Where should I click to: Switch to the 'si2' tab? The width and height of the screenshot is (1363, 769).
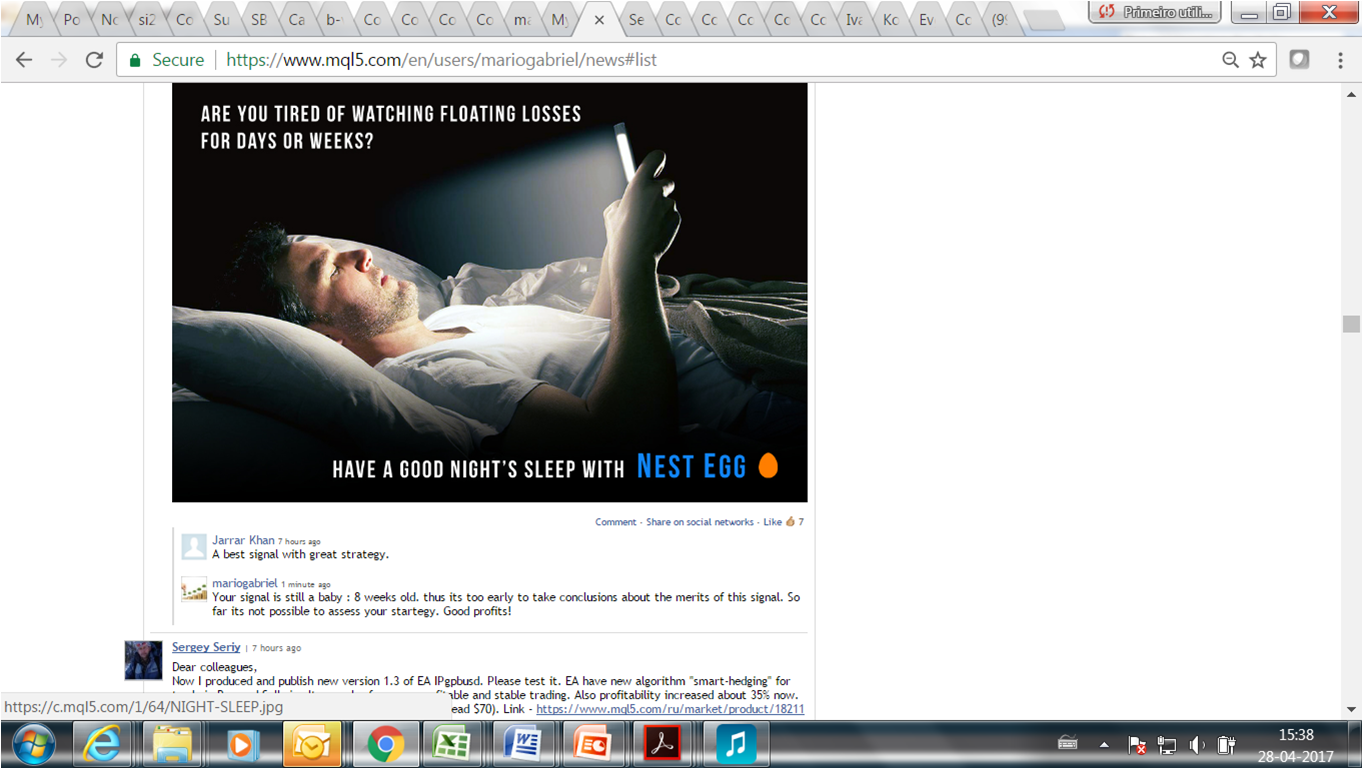(x=146, y=20)
